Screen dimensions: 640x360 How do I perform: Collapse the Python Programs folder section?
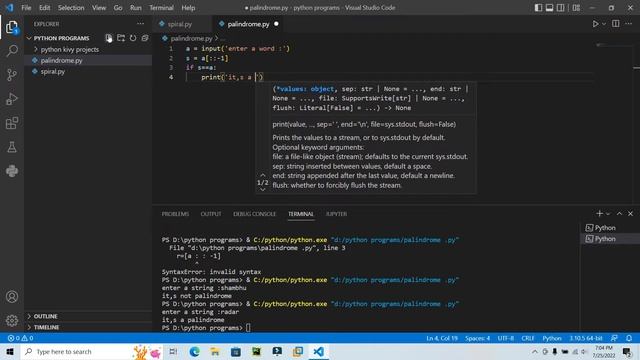coord(61,38)
